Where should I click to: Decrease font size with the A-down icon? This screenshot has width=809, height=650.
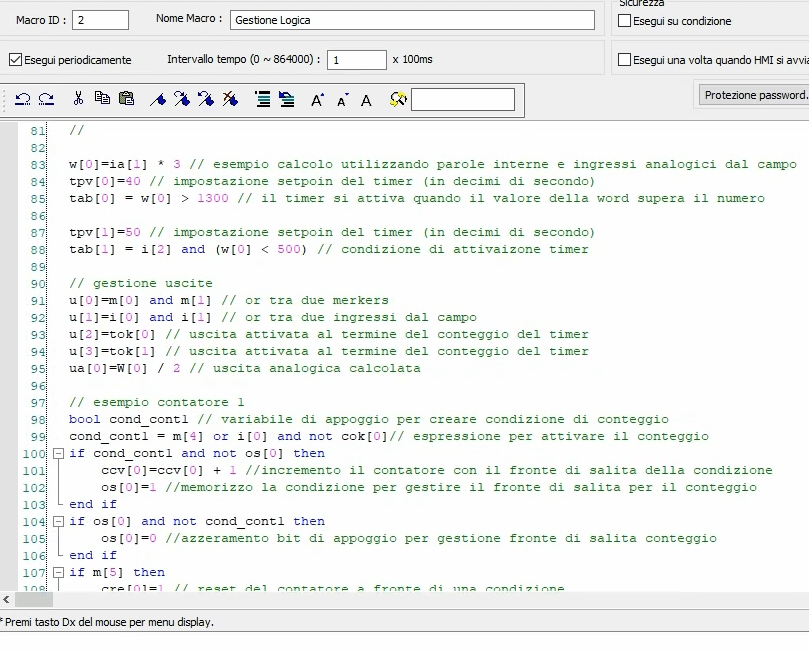click(342, 100)
